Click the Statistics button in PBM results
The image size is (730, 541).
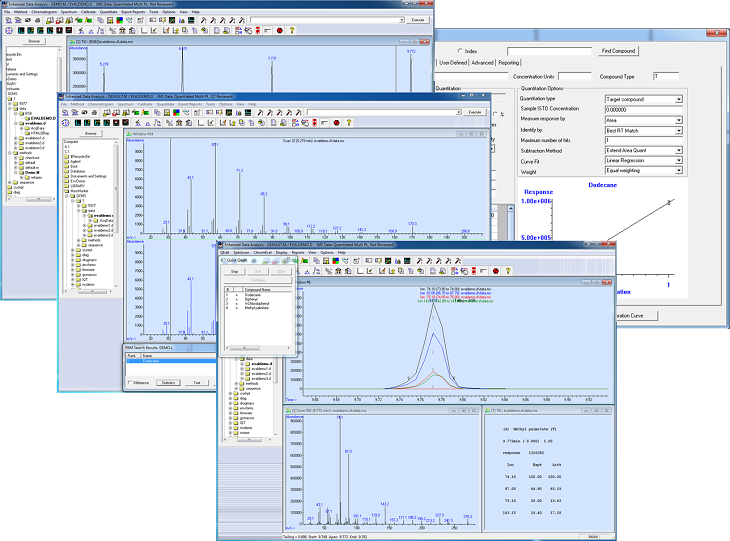pyautogui.click(x=168, y=382)
